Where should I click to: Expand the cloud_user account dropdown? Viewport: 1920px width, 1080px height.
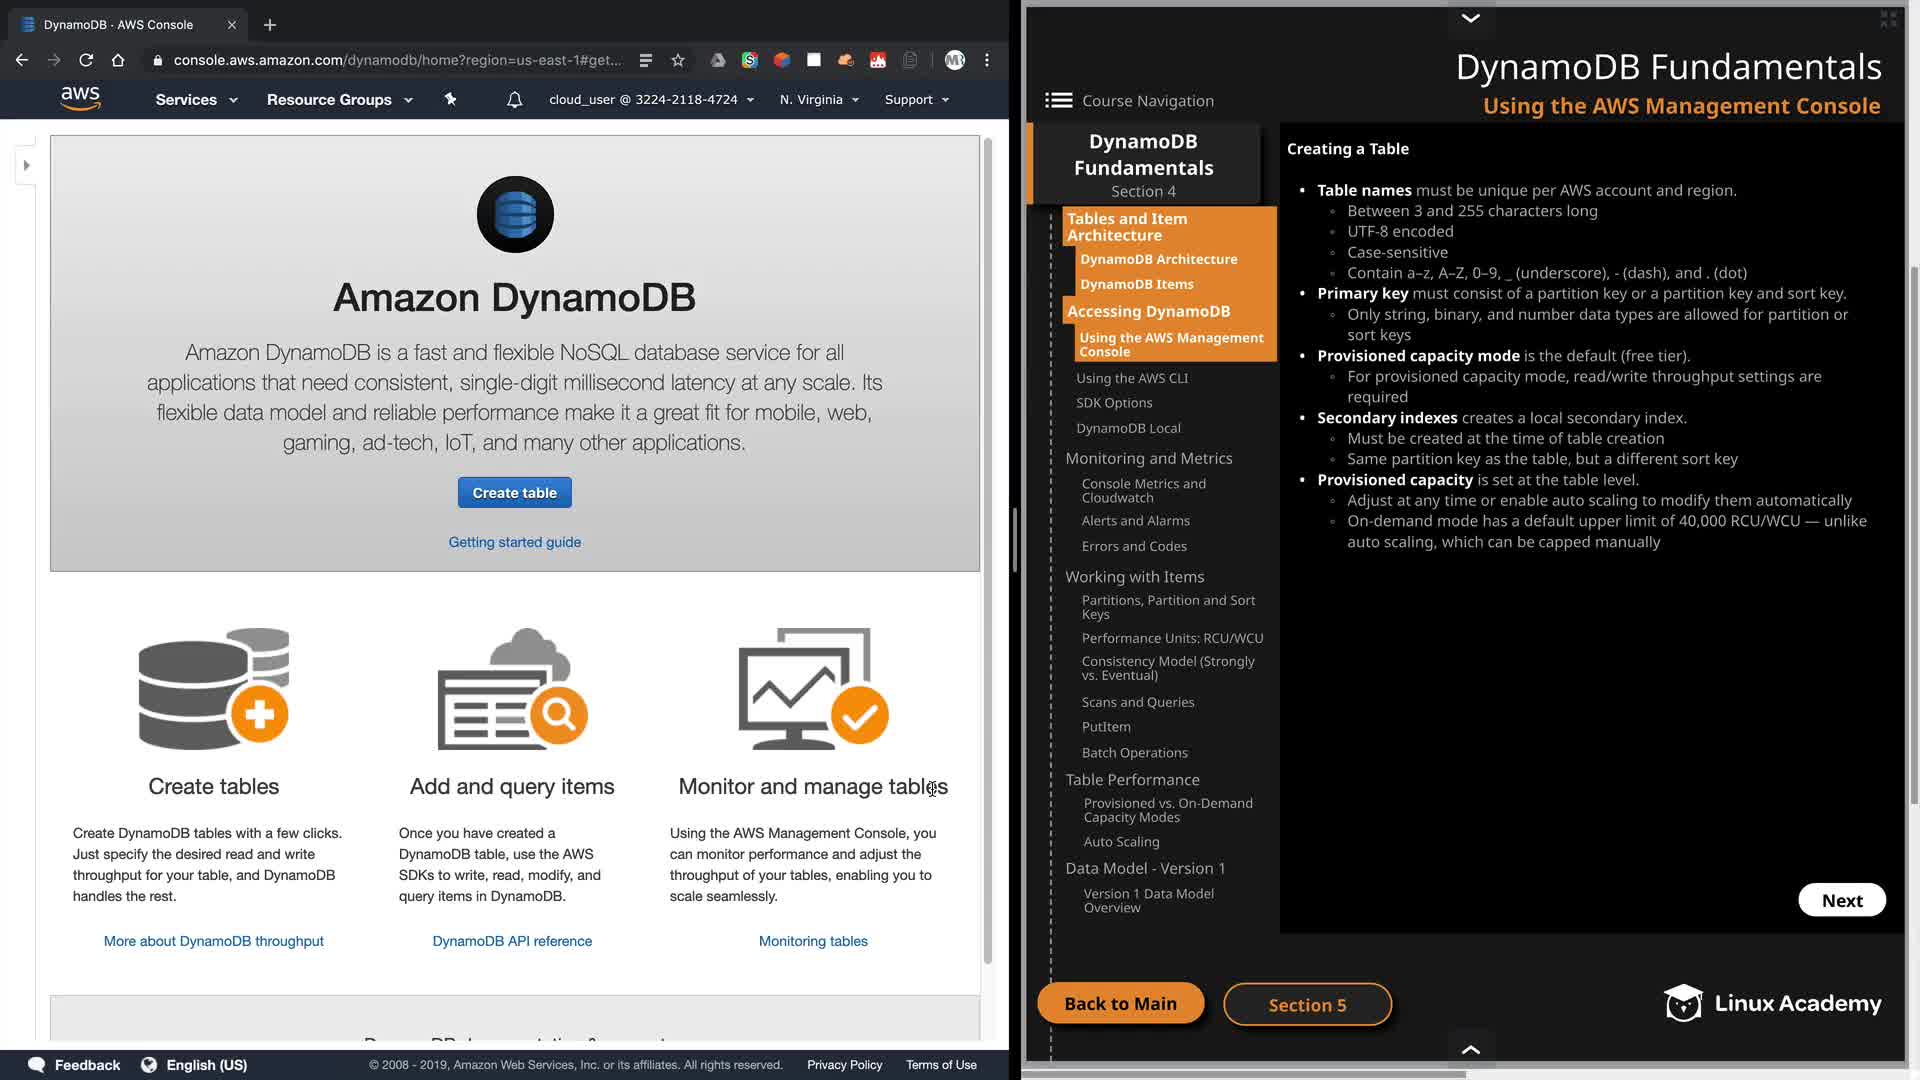651,100
